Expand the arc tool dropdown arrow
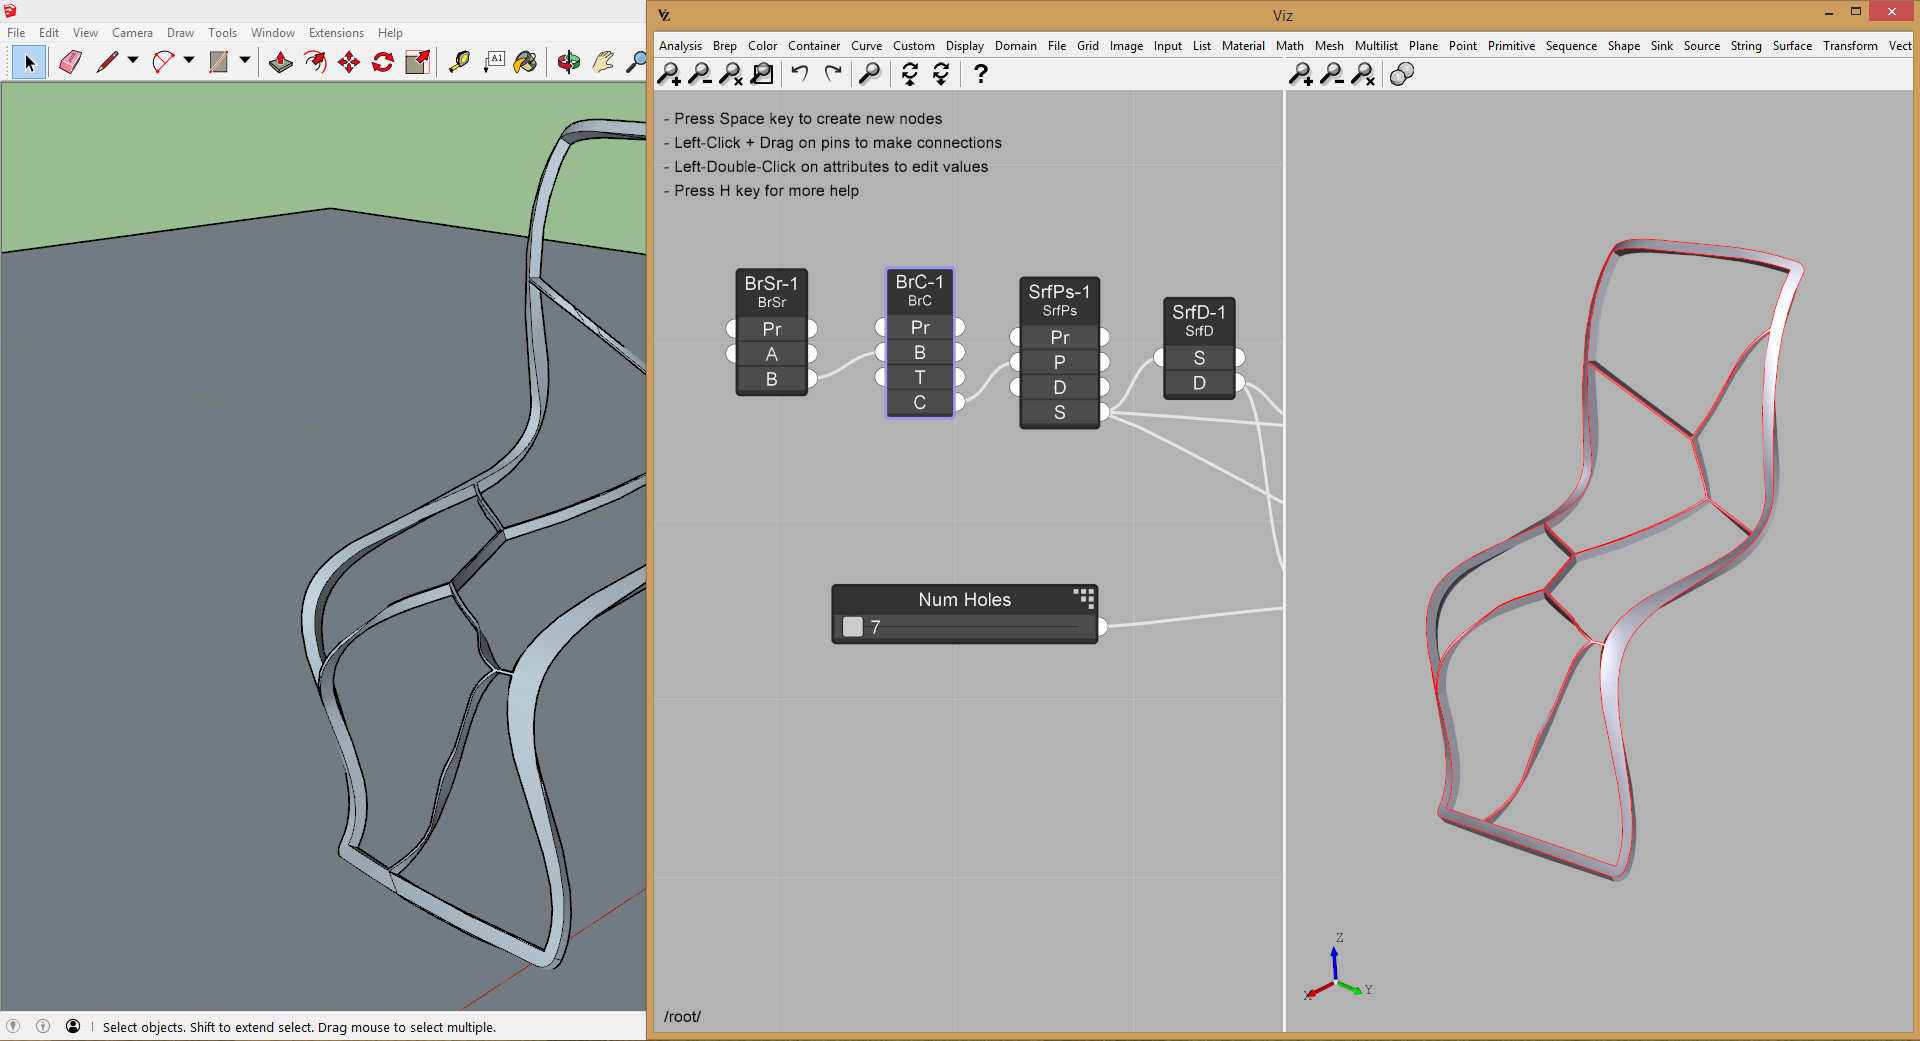Viewport: 1920px width, 1041px height. pyautogui.click(x=188, y=61)
